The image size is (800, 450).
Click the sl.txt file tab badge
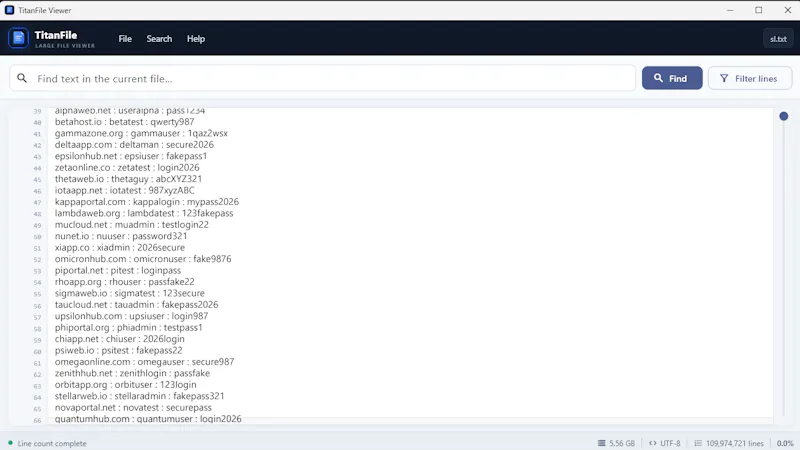tap(778, 39)
